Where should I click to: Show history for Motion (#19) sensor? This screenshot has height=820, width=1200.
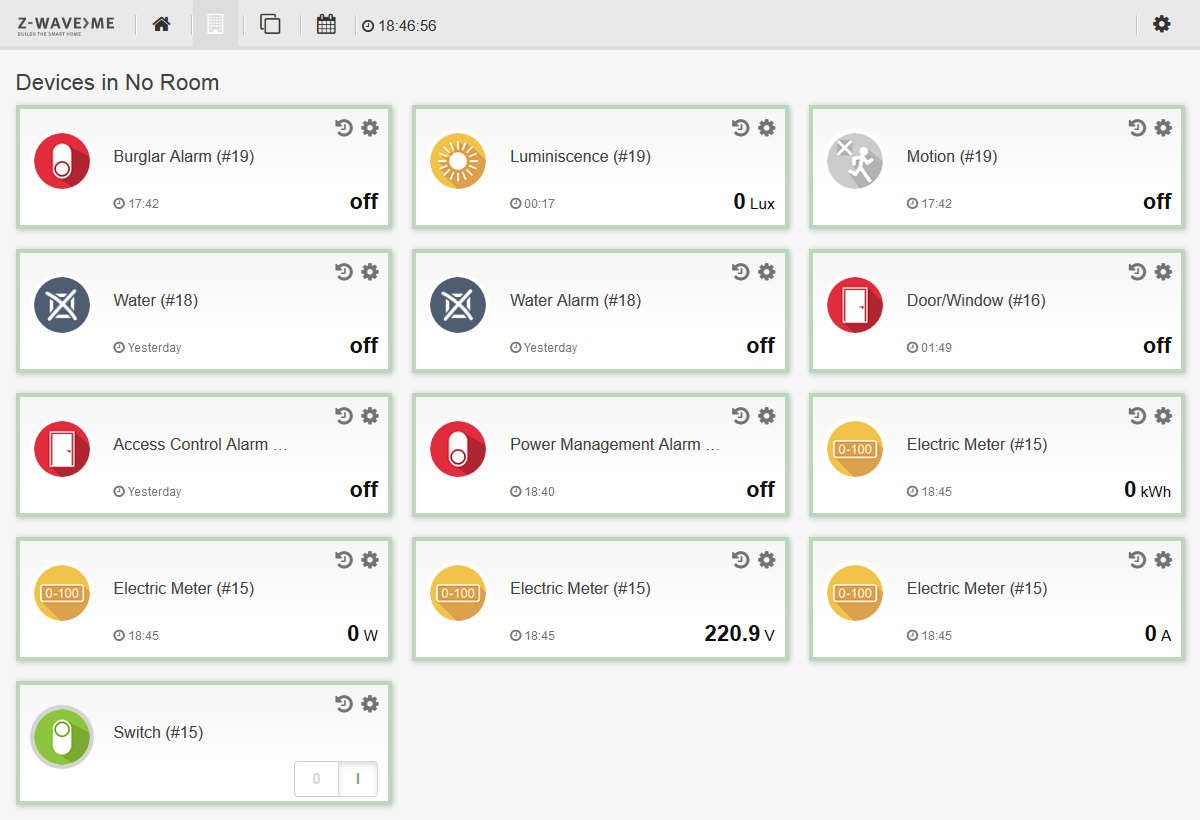pos(1137,128)
